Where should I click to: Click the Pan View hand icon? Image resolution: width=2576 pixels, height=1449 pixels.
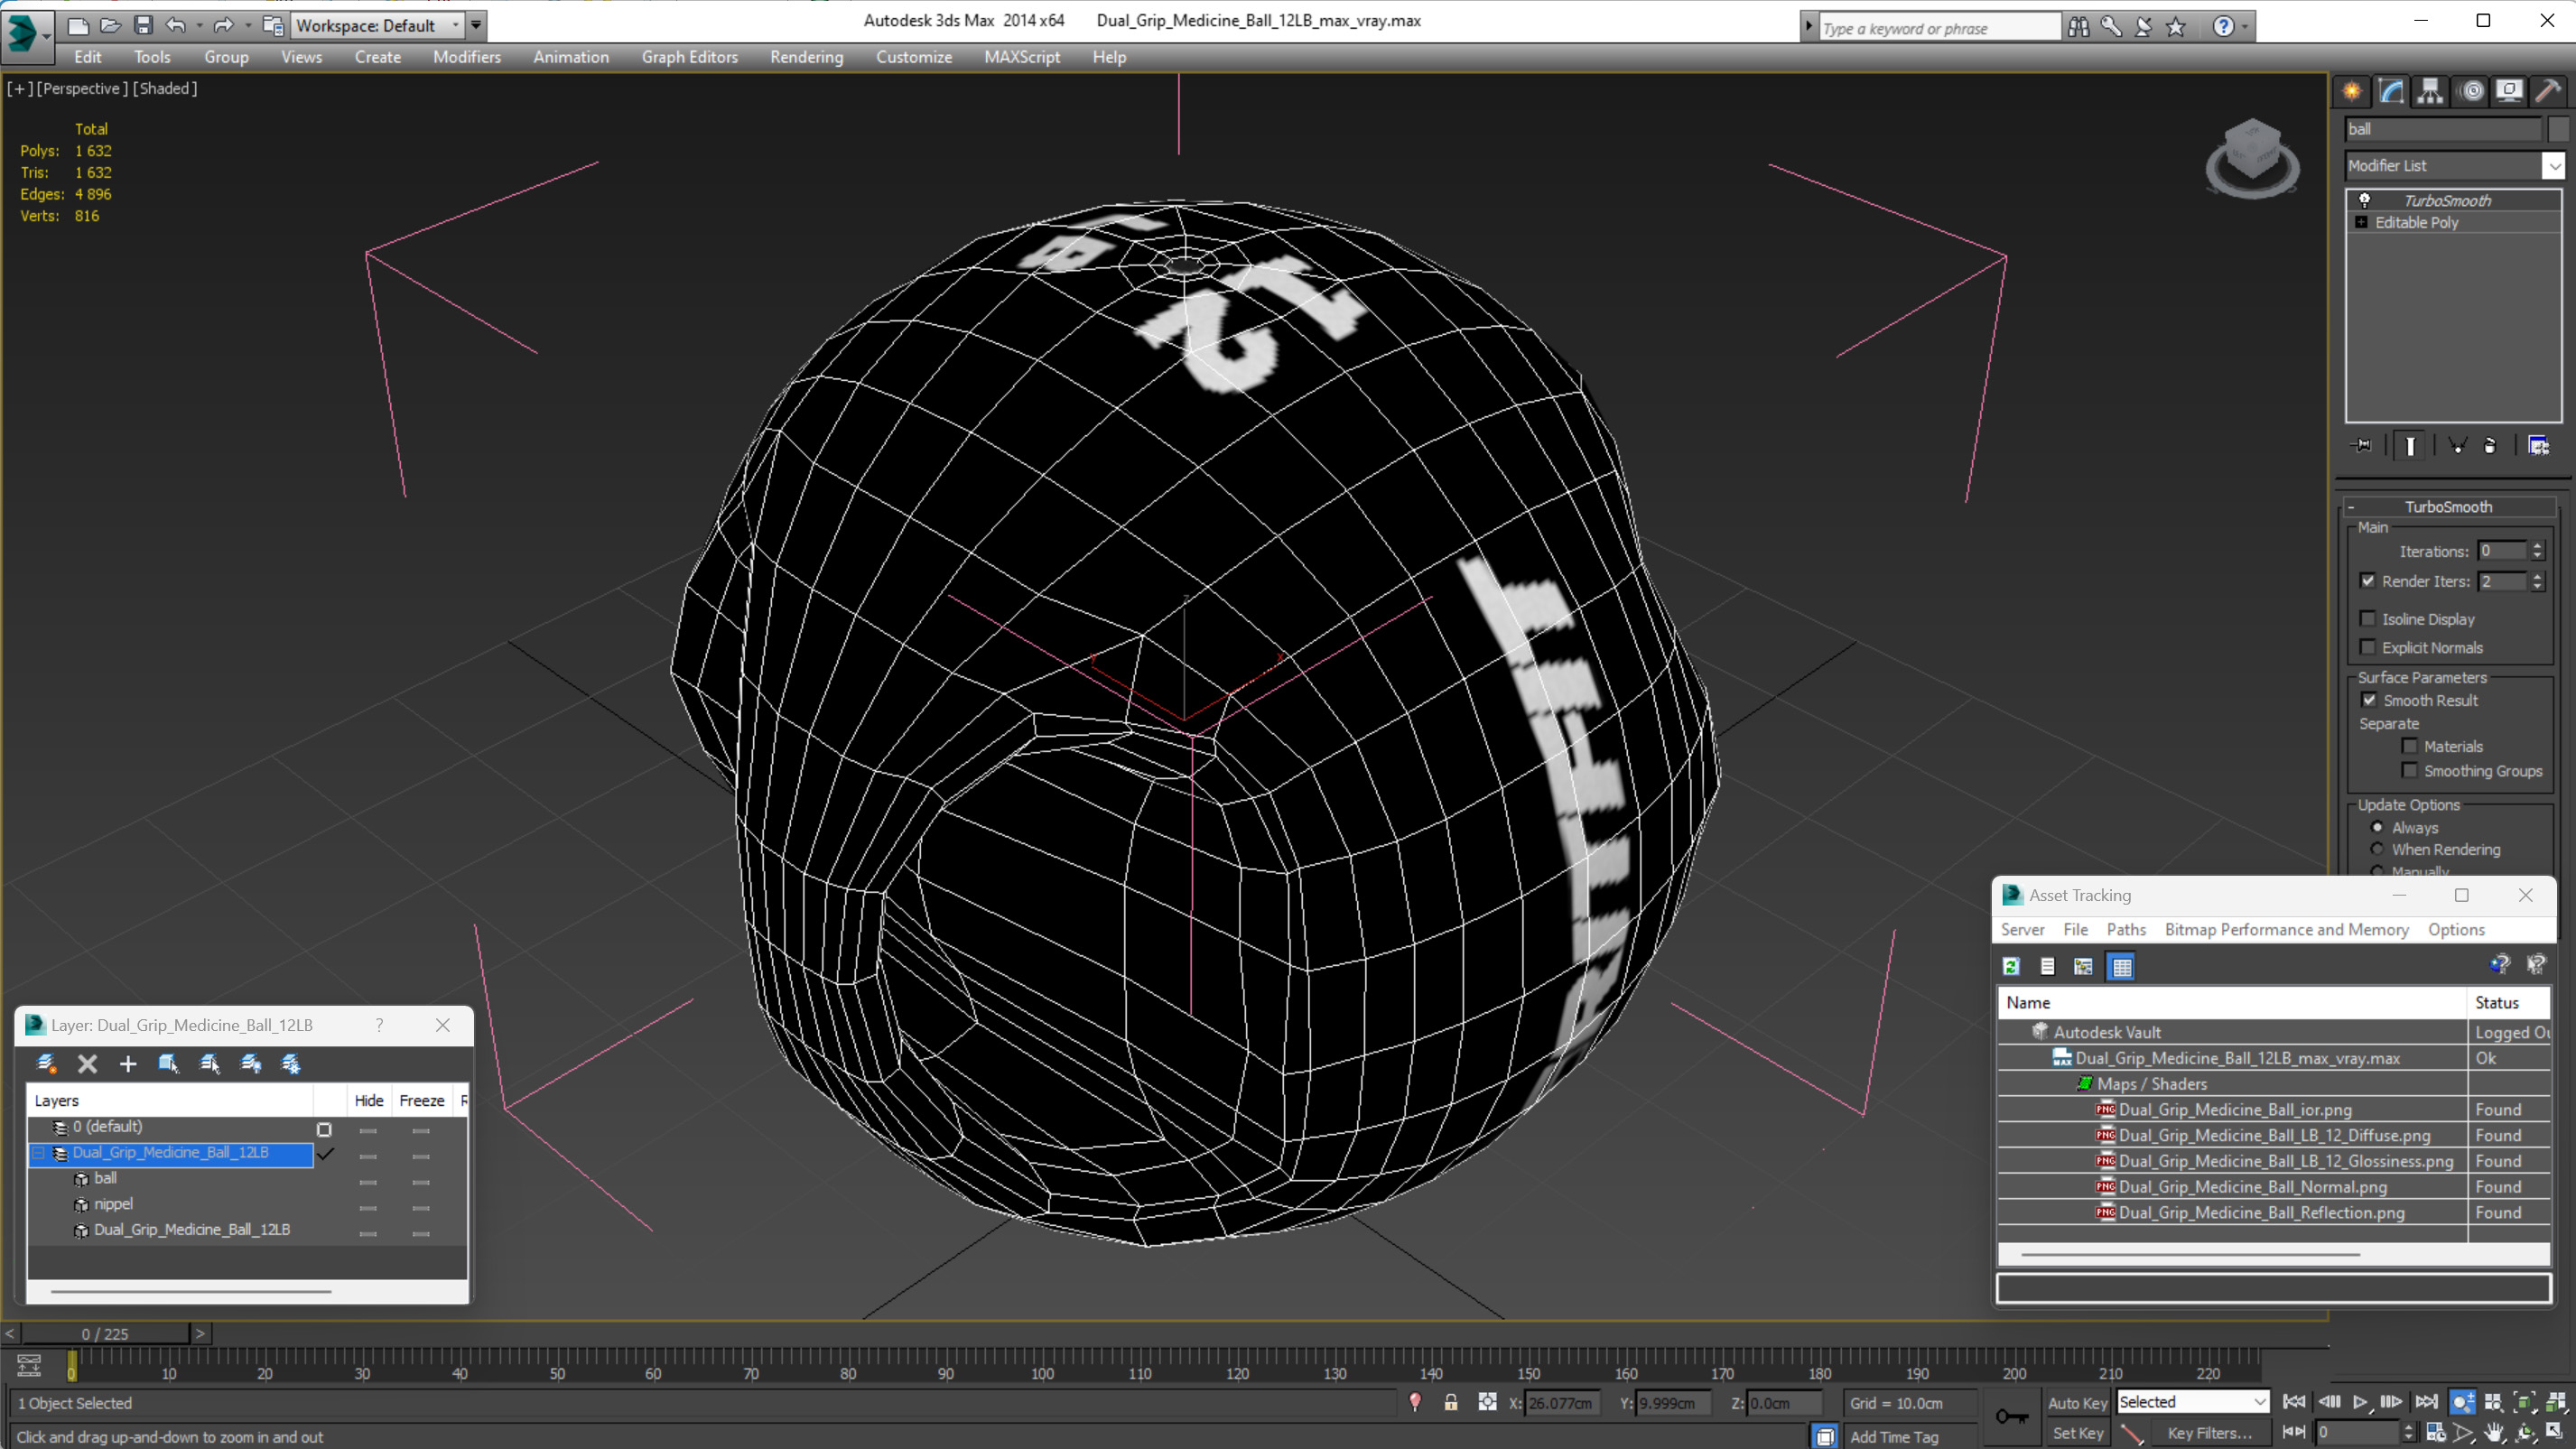(2494, 1432)
